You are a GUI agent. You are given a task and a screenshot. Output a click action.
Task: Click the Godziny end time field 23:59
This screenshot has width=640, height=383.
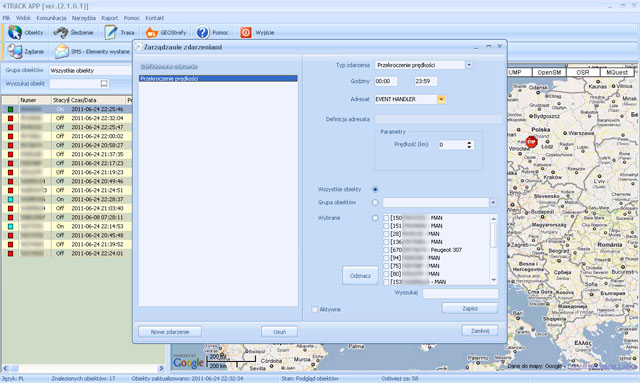[425, 81]
